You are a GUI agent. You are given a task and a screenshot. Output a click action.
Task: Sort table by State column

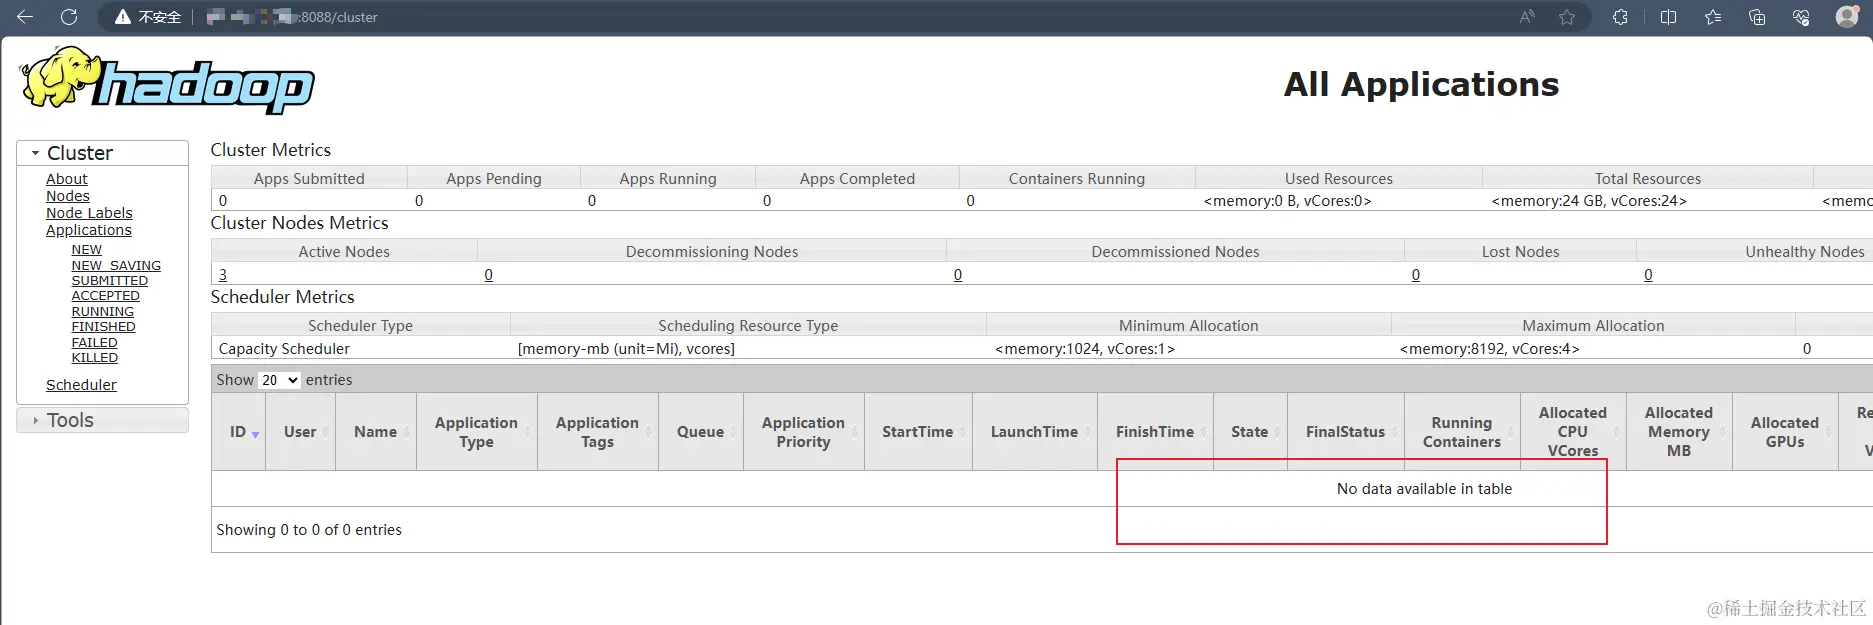coord(1250,432)
